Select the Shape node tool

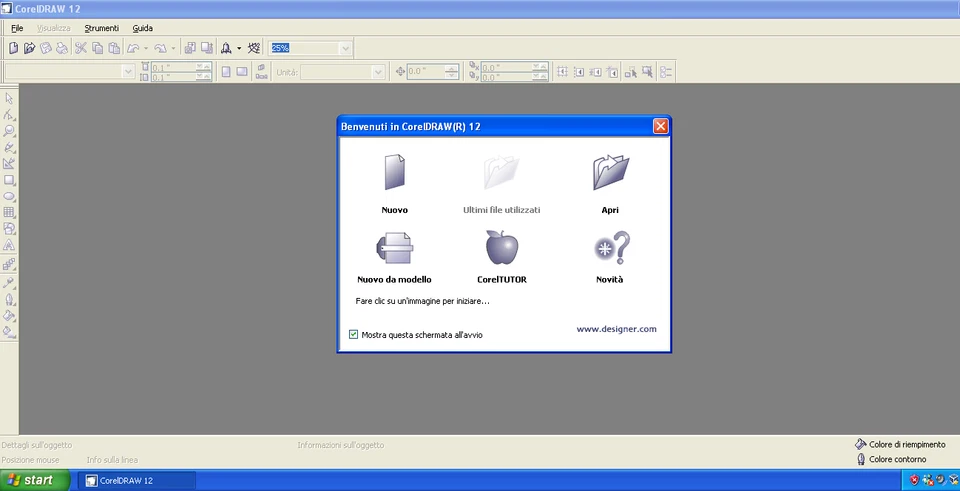[x=9, y=114]
